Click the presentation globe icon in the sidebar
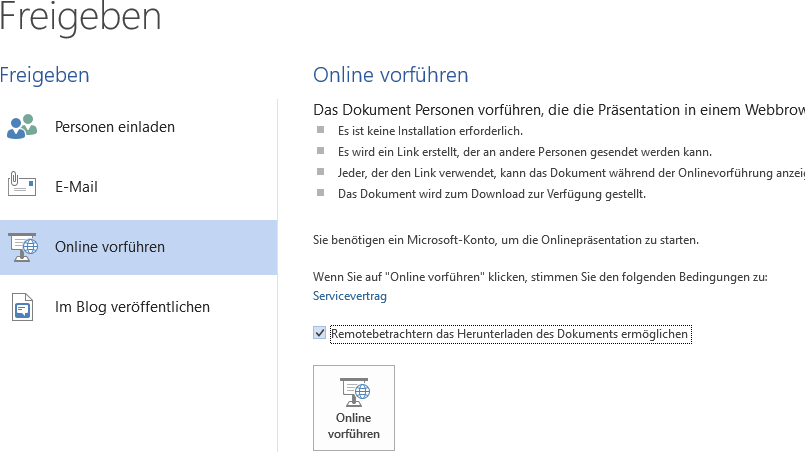This screenshot has width=805, height=452. point(21,247)
